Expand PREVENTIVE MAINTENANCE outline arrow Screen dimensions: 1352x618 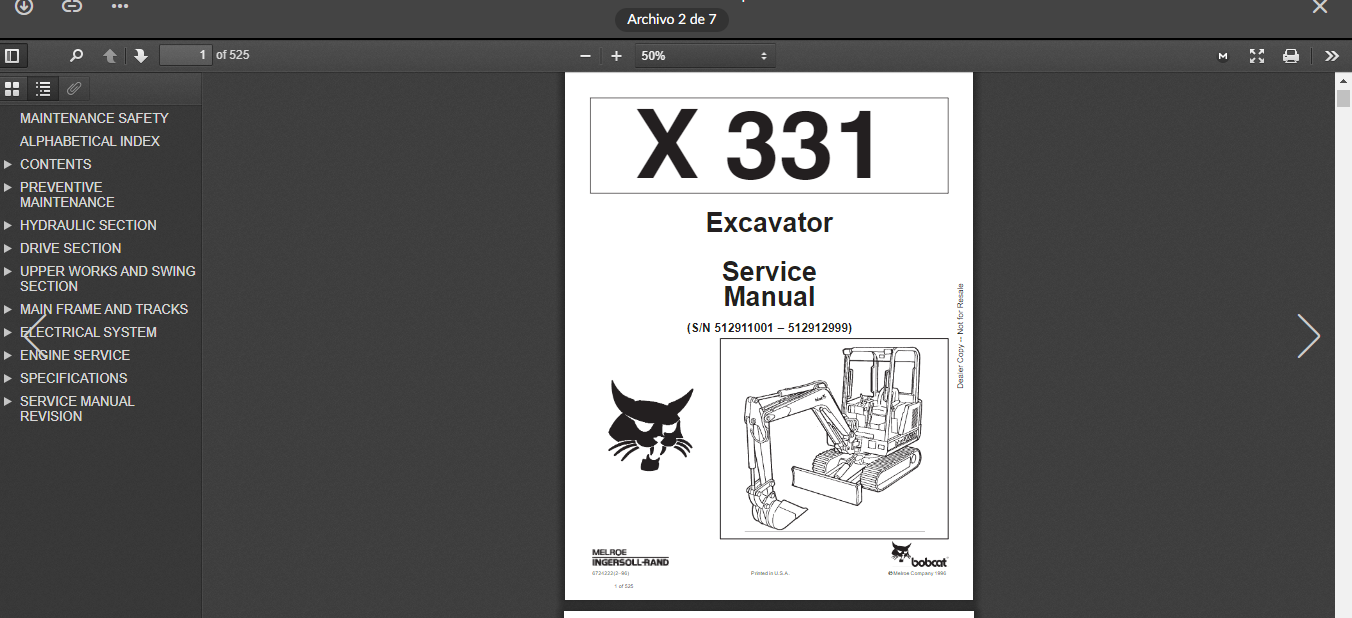tap(8, 187)
